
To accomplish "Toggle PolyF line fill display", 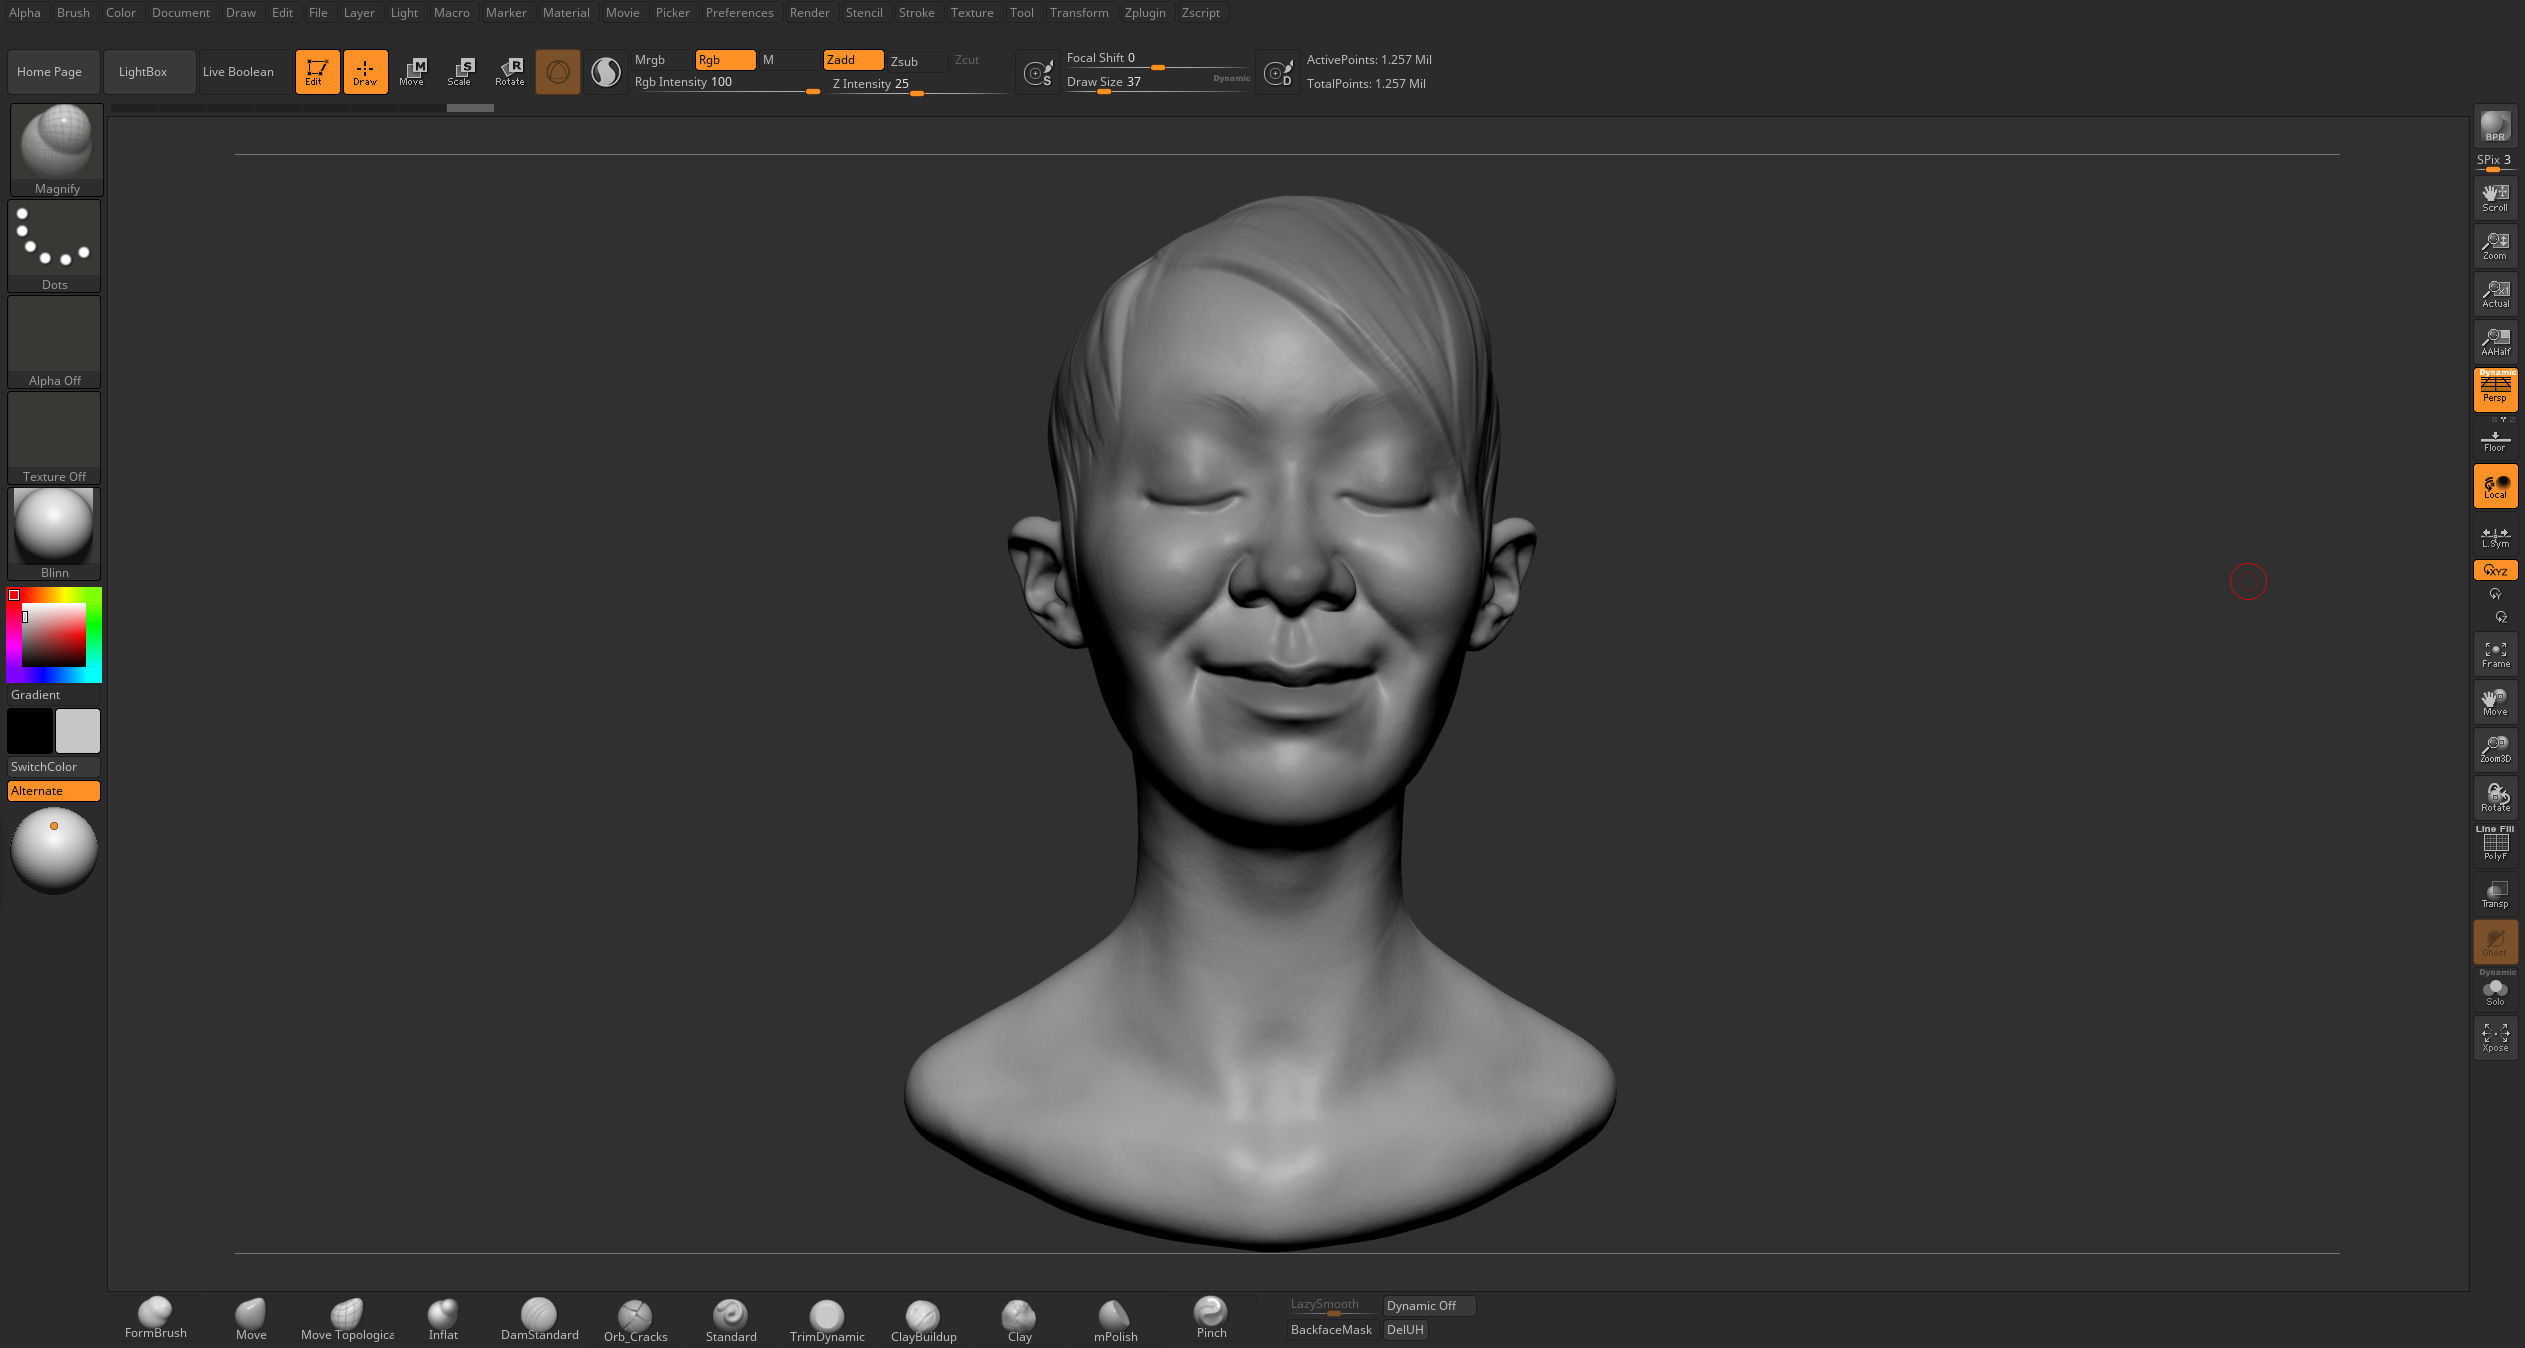I will click(x=2495, y=845).
